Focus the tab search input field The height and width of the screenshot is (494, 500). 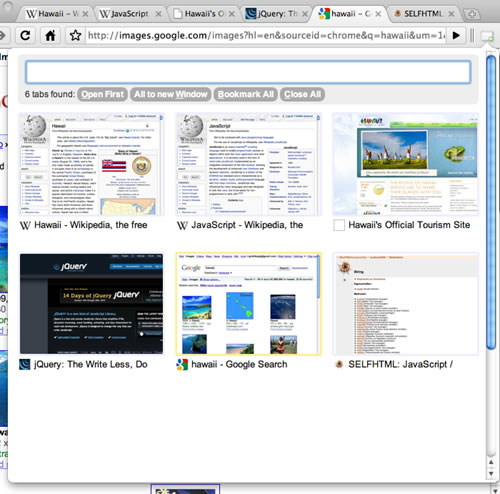point(248,72)
